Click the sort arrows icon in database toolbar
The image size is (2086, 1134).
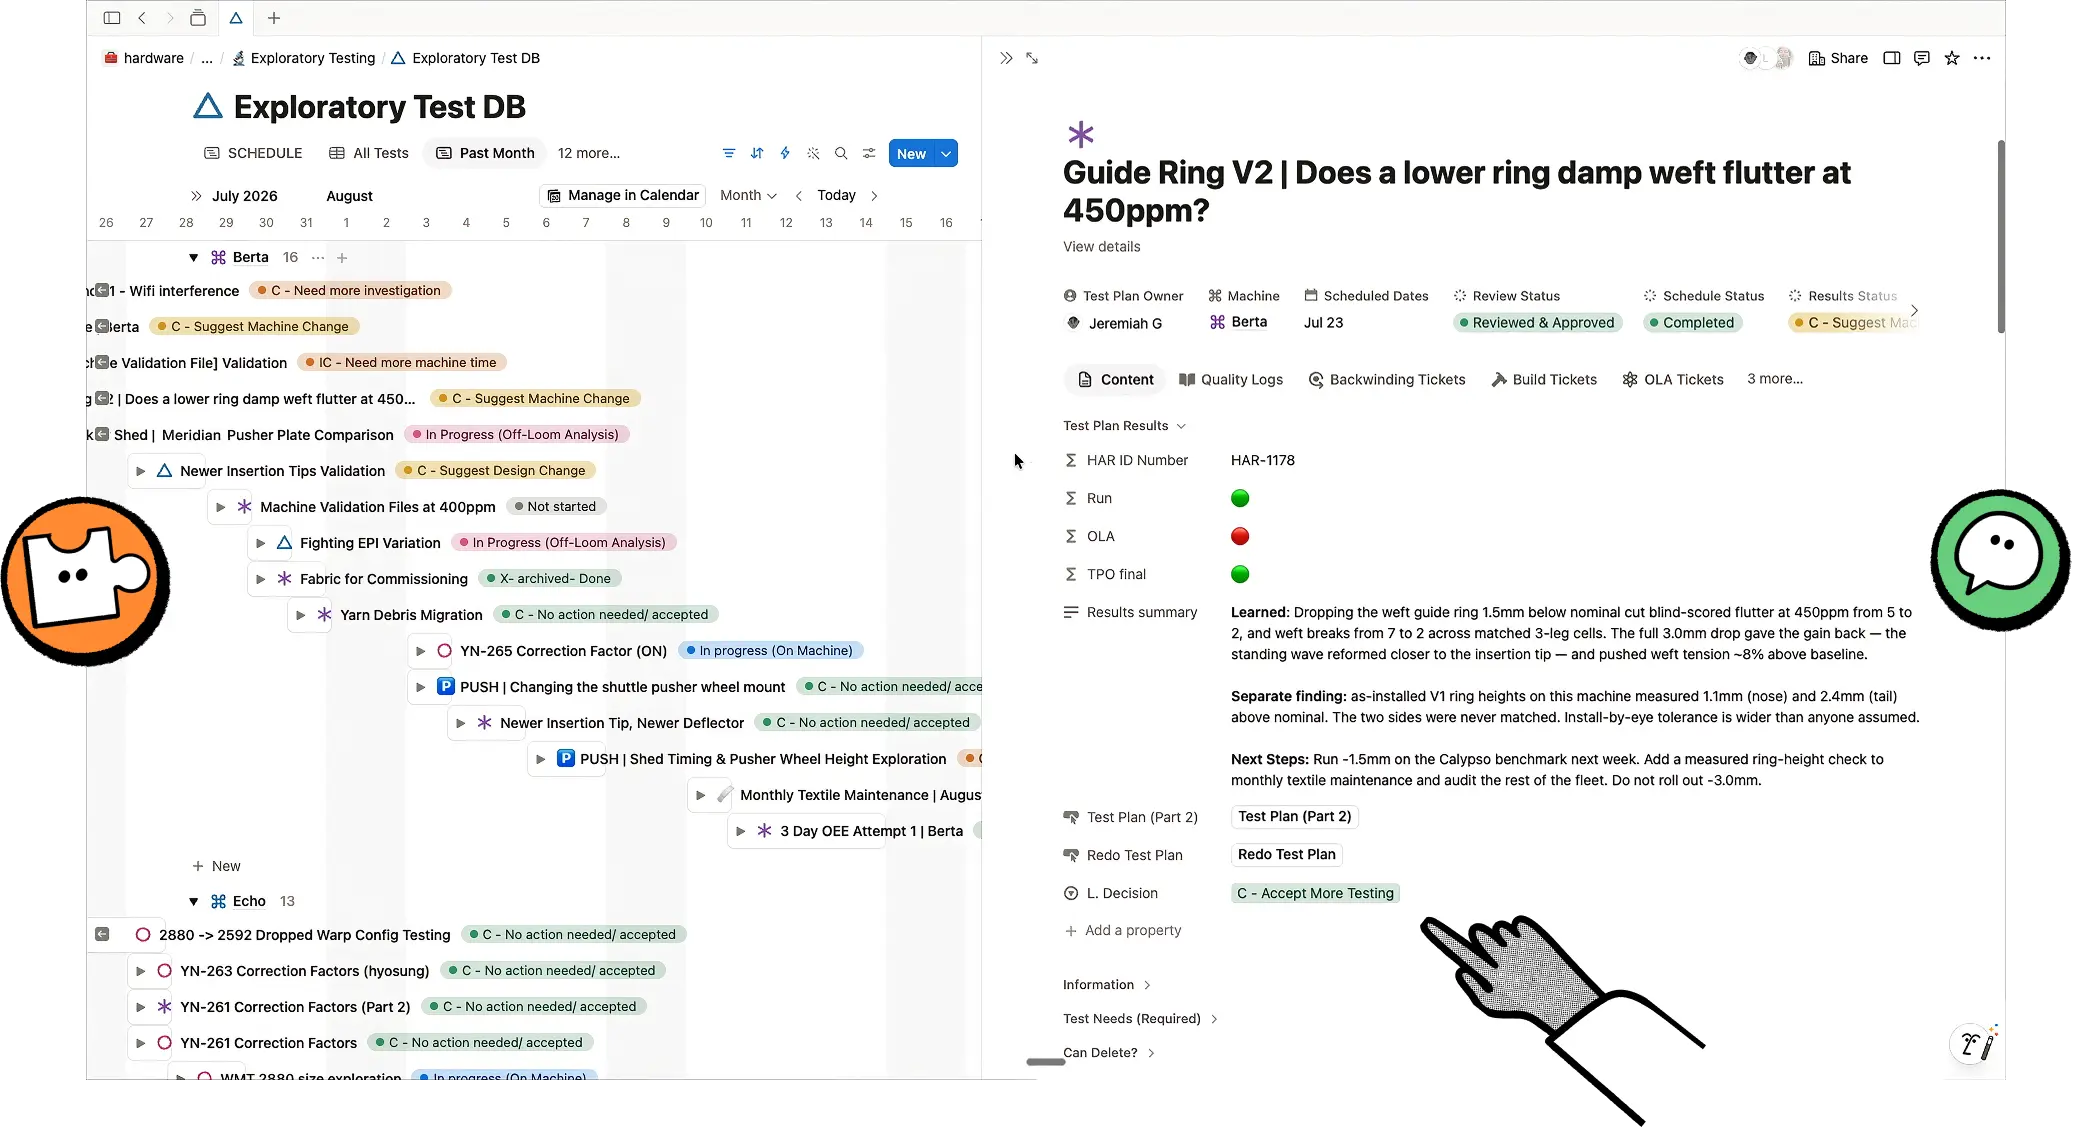pos(757,153)
